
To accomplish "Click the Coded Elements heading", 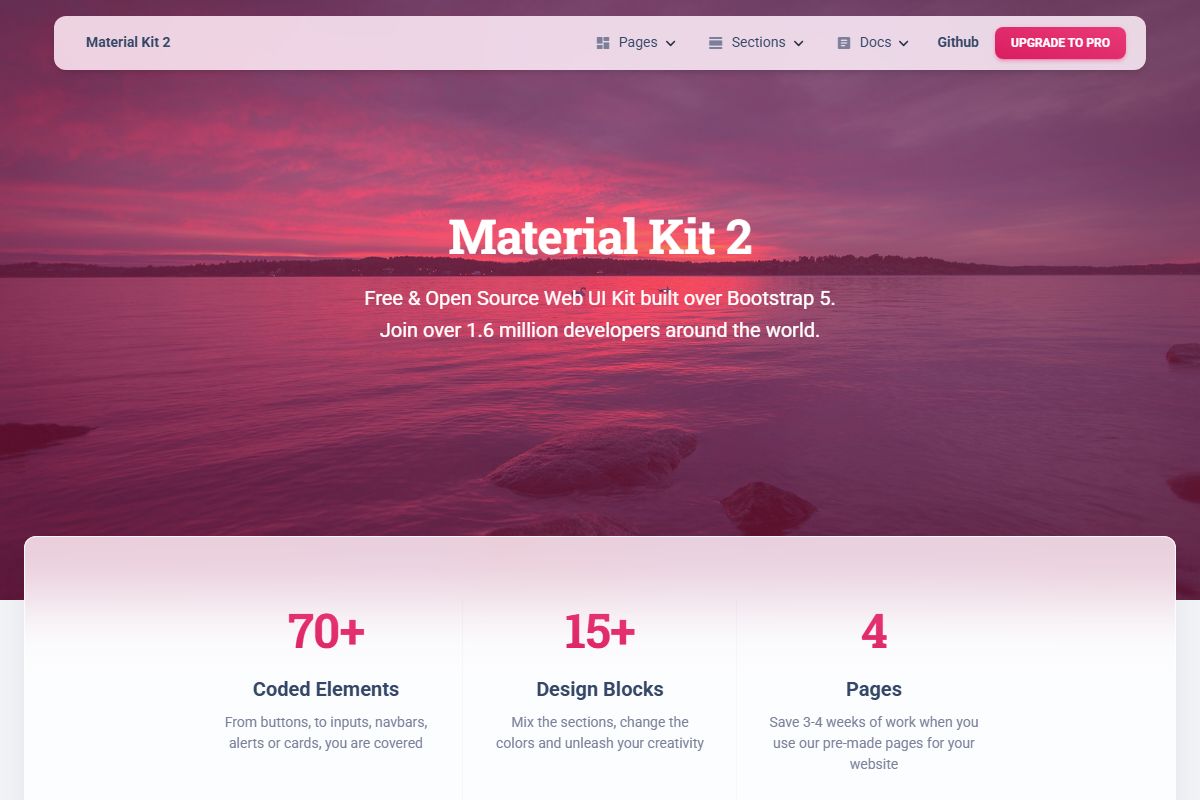I will tap(326, 689).
